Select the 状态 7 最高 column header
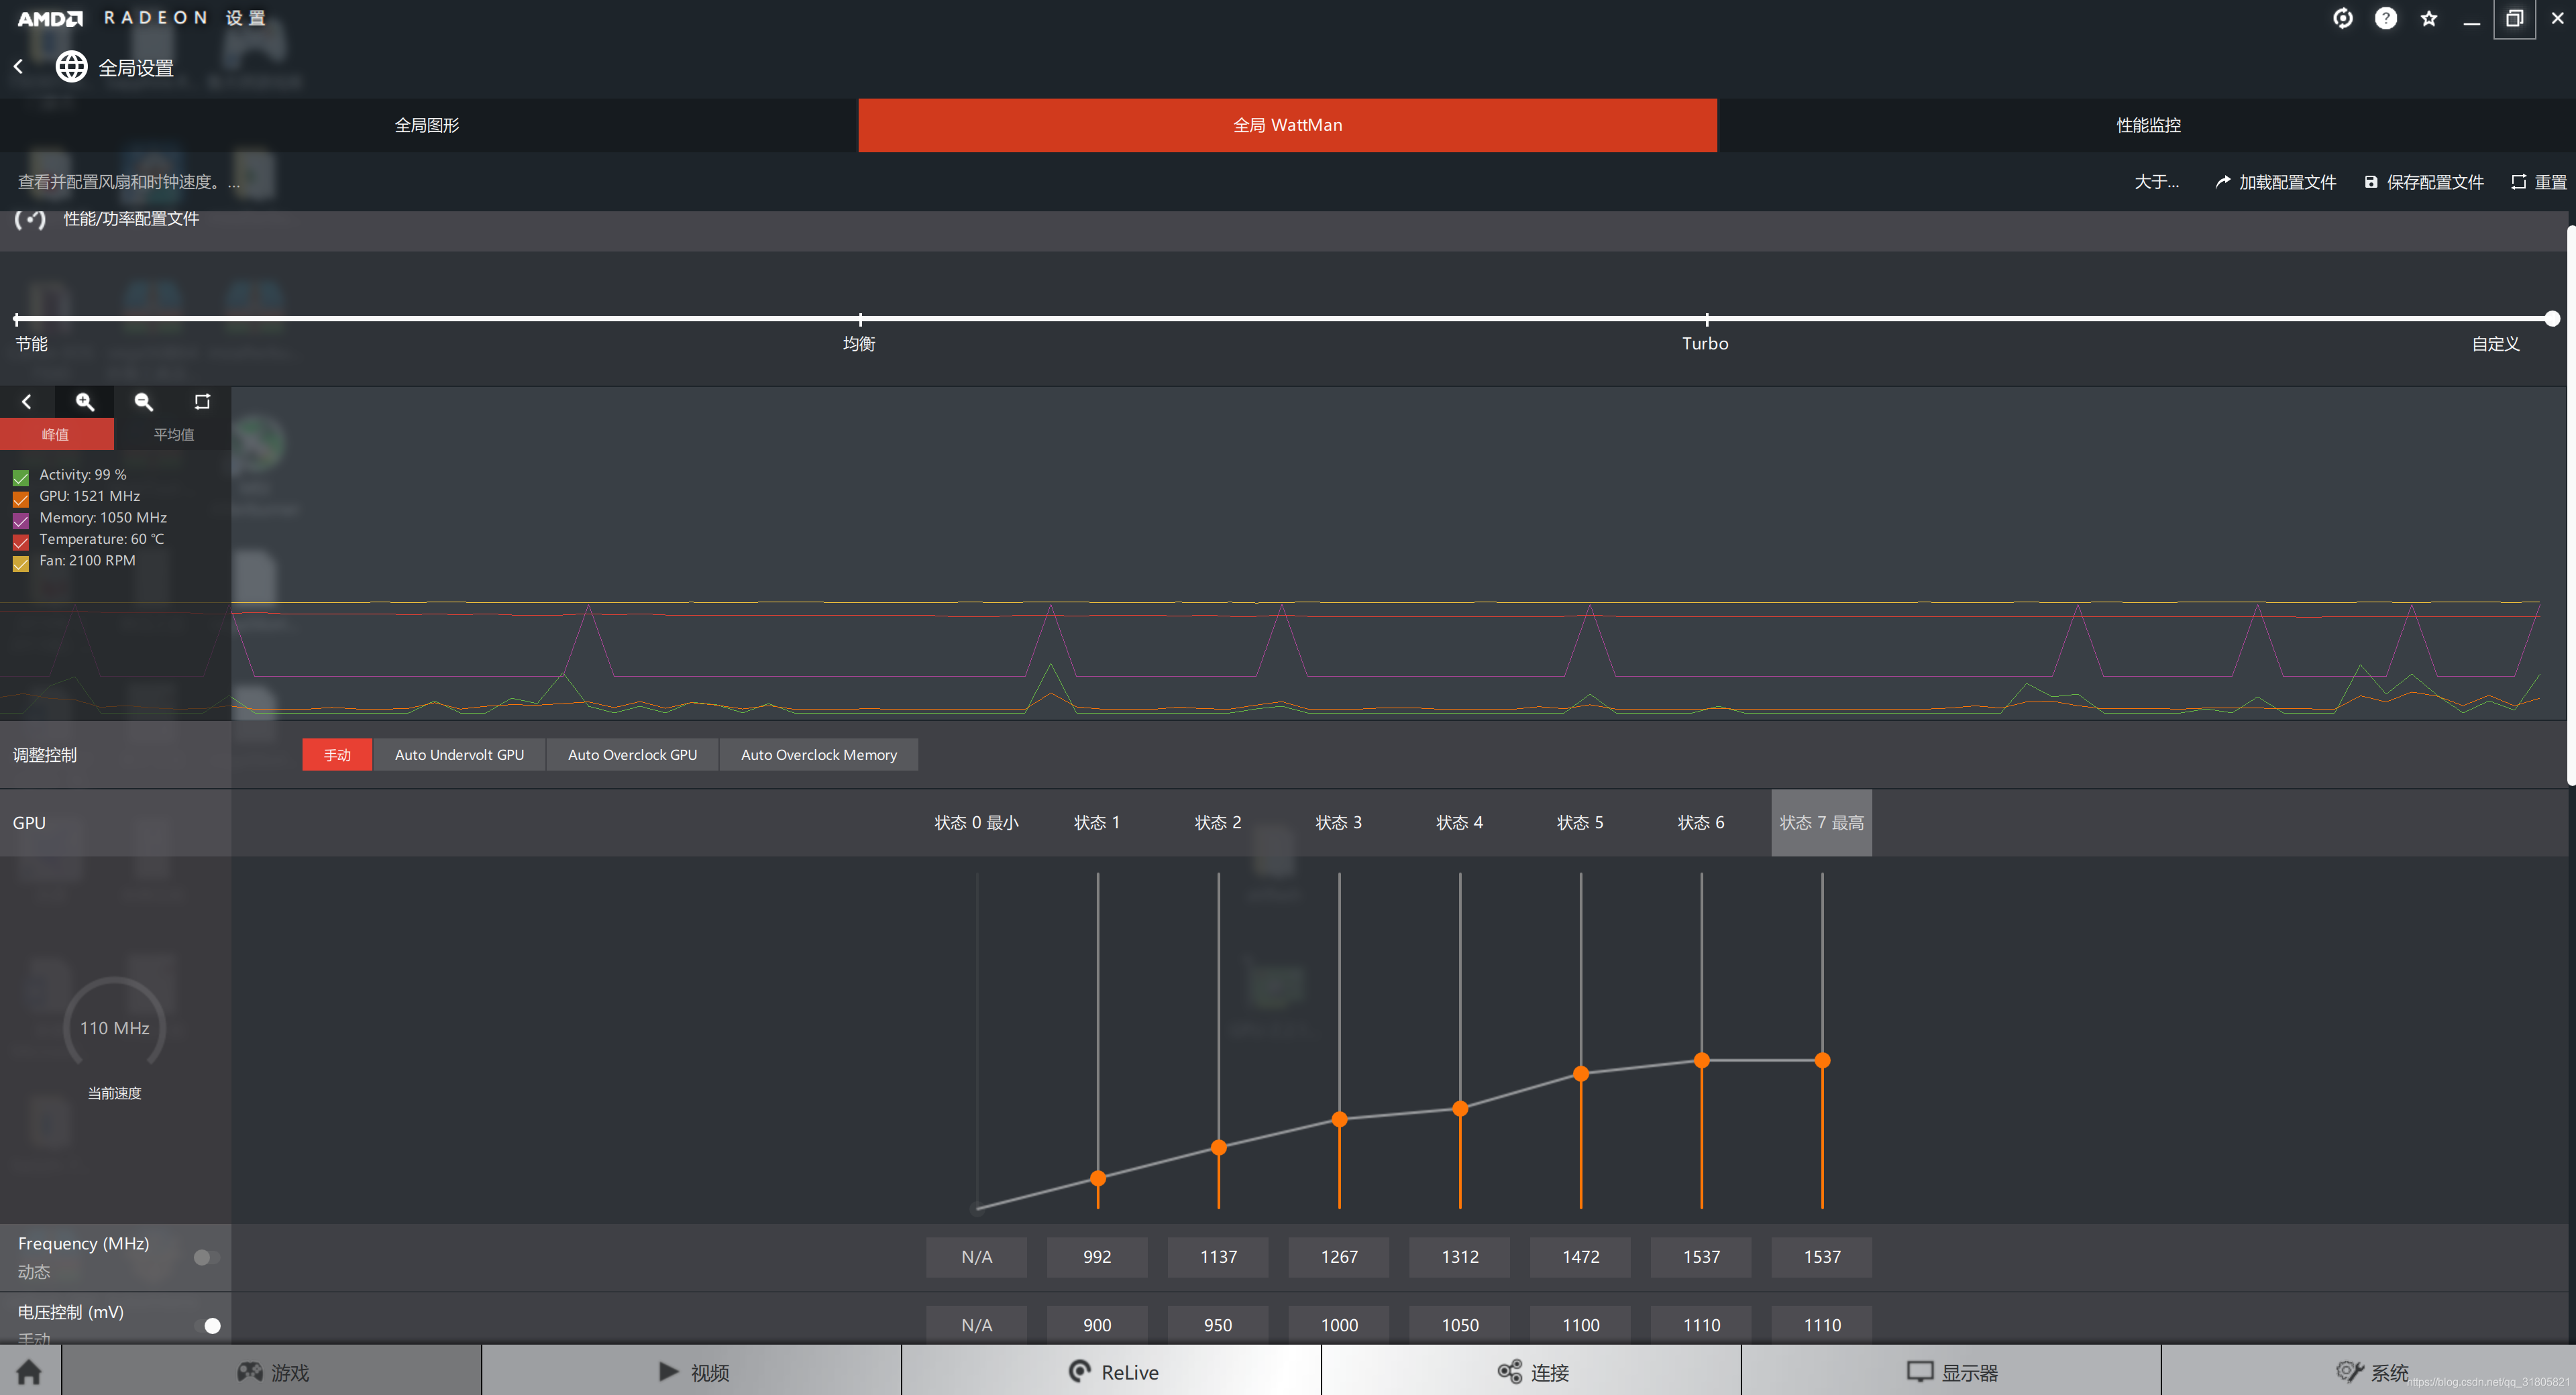2576x1395 pixels. point(1821,822)
